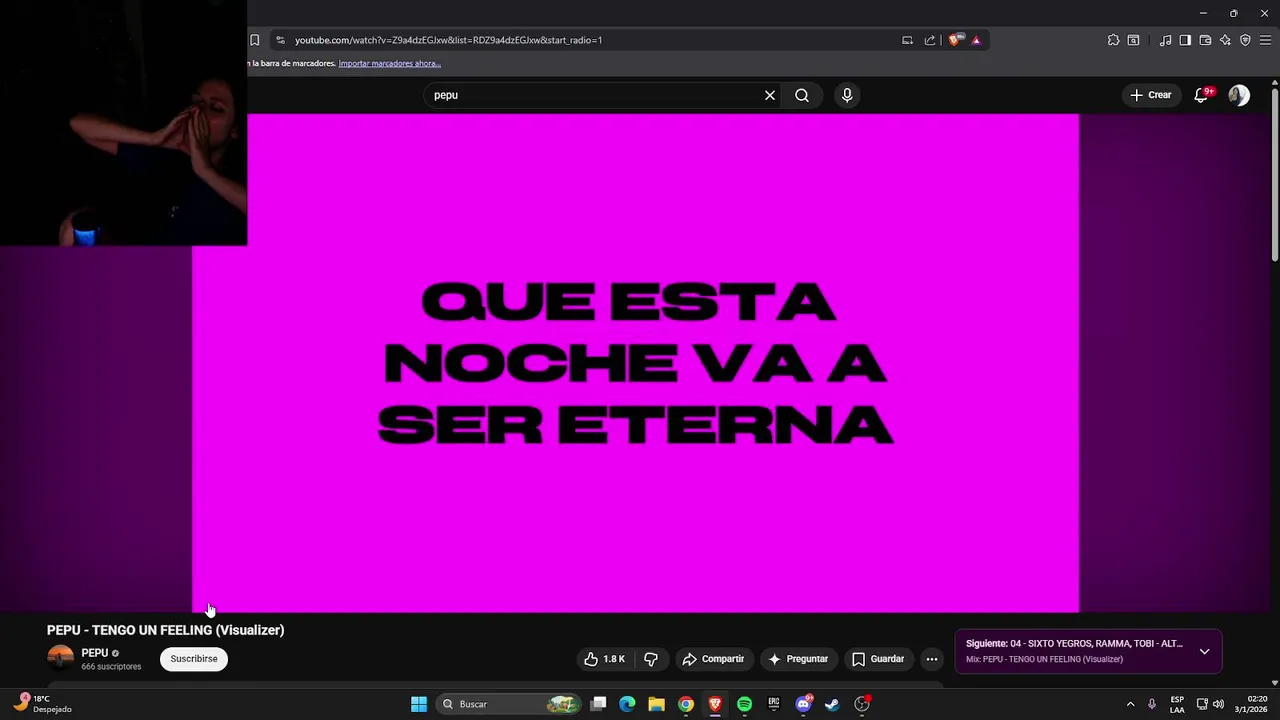Click the video player area

[x=635, y=363]
